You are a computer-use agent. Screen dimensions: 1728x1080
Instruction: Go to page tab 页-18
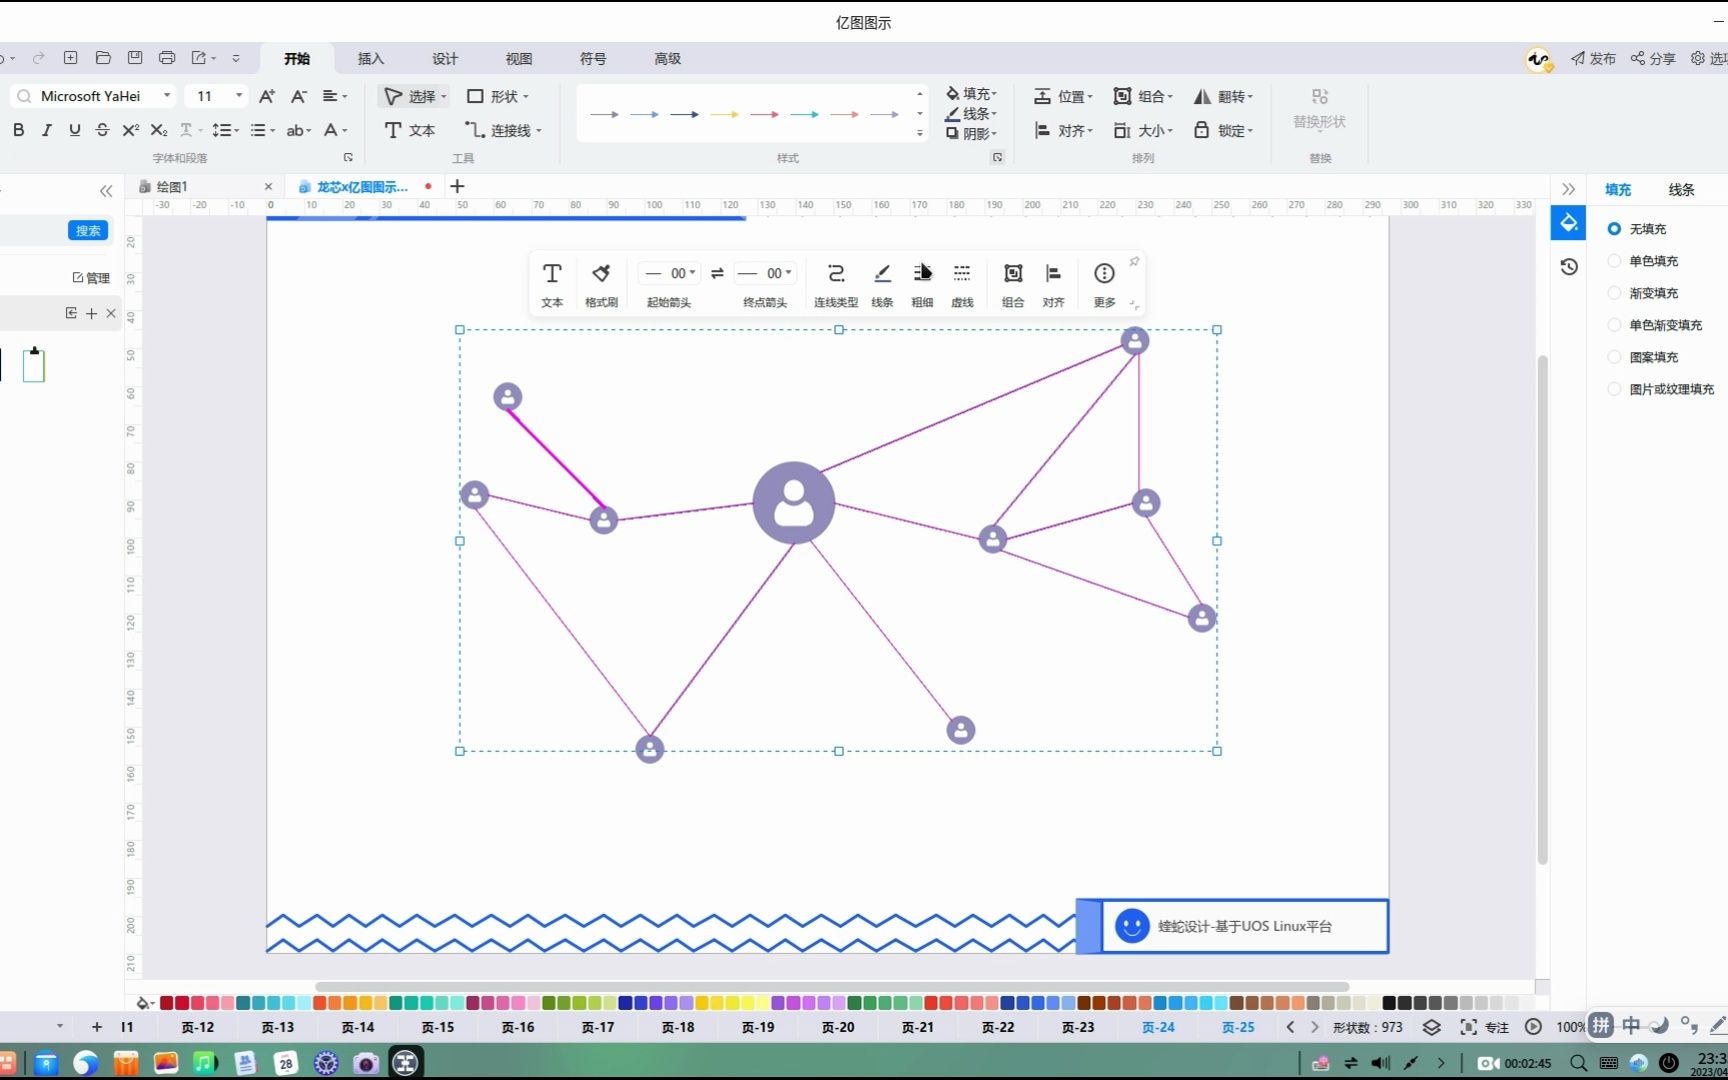[678, 1027]
